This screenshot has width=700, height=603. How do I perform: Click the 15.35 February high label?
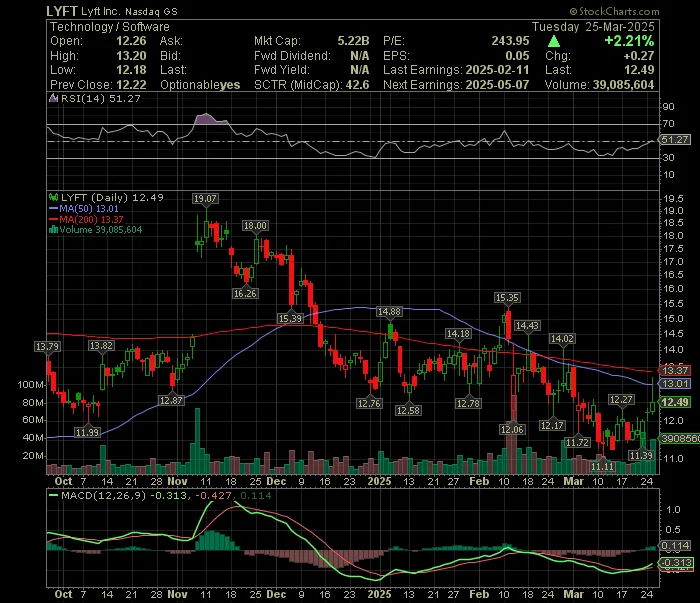click(x=507, y=298)
